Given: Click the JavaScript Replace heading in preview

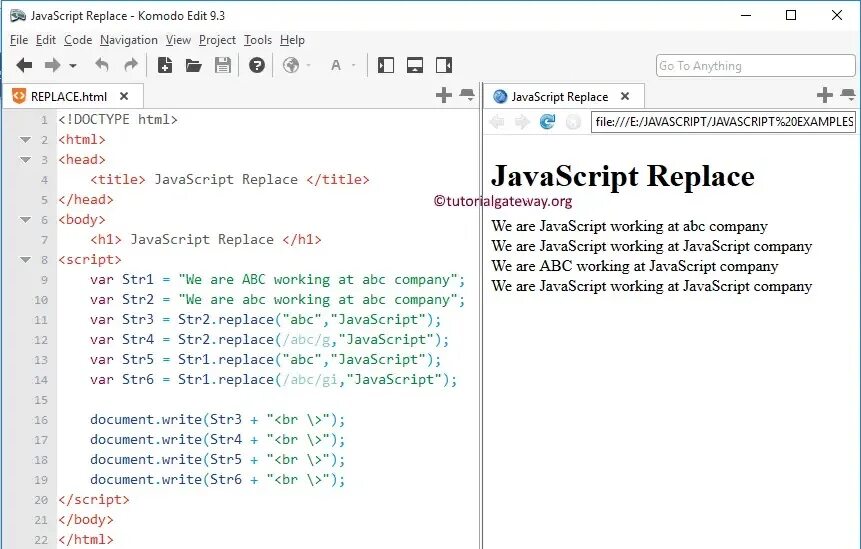Looking at the screenshot, I should point(623,176).
